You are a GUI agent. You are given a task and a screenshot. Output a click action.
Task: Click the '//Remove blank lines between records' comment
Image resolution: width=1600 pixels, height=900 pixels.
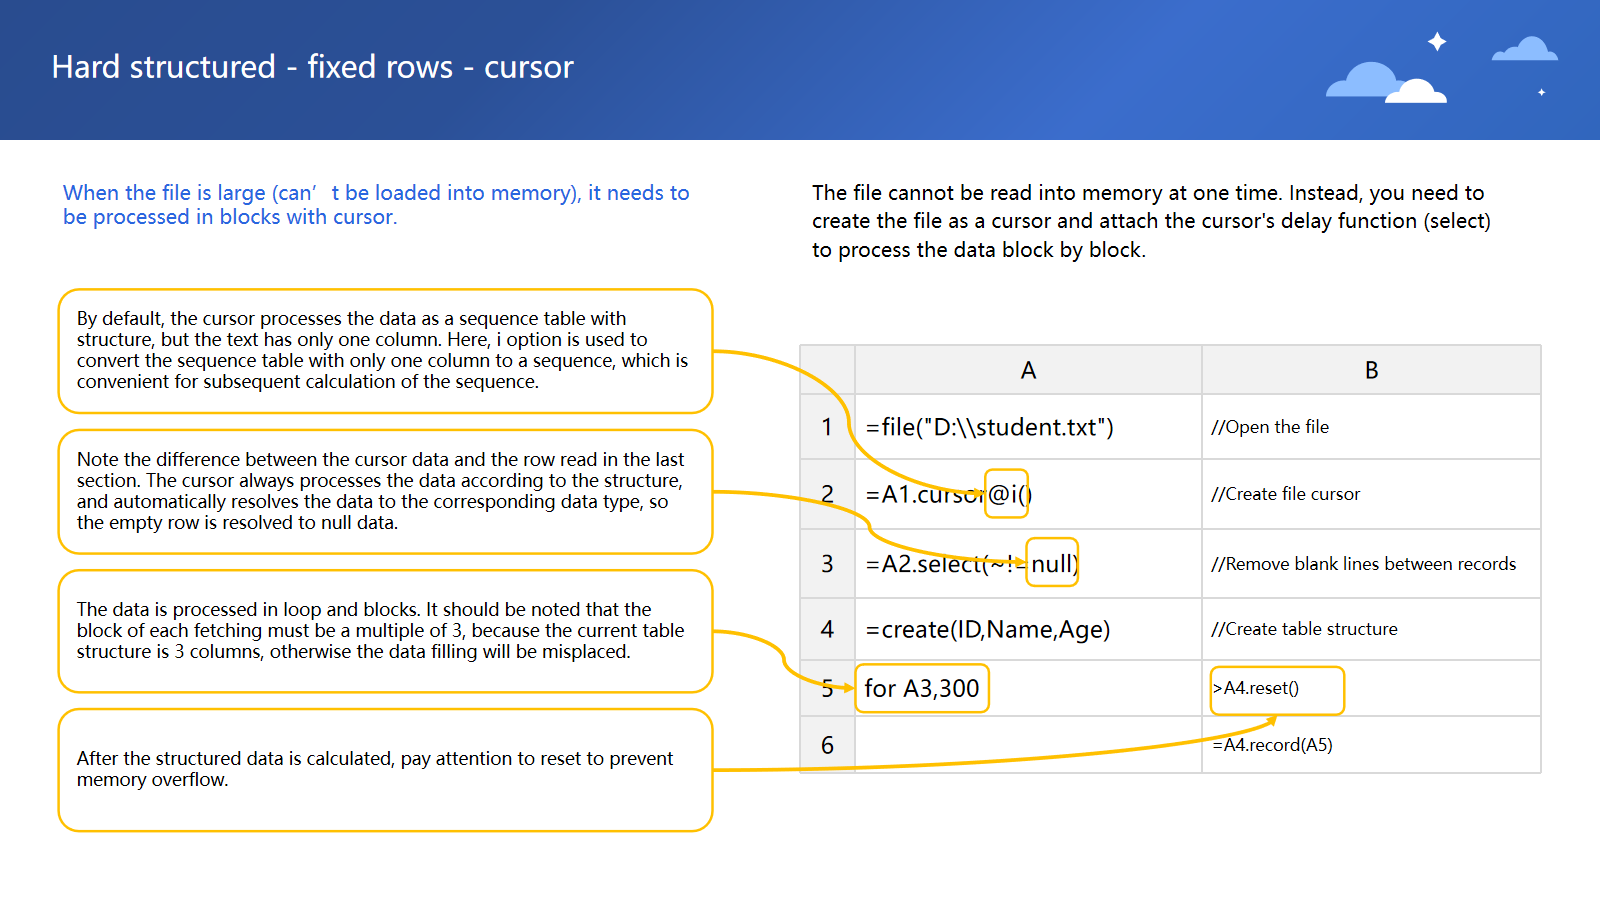1362,564
